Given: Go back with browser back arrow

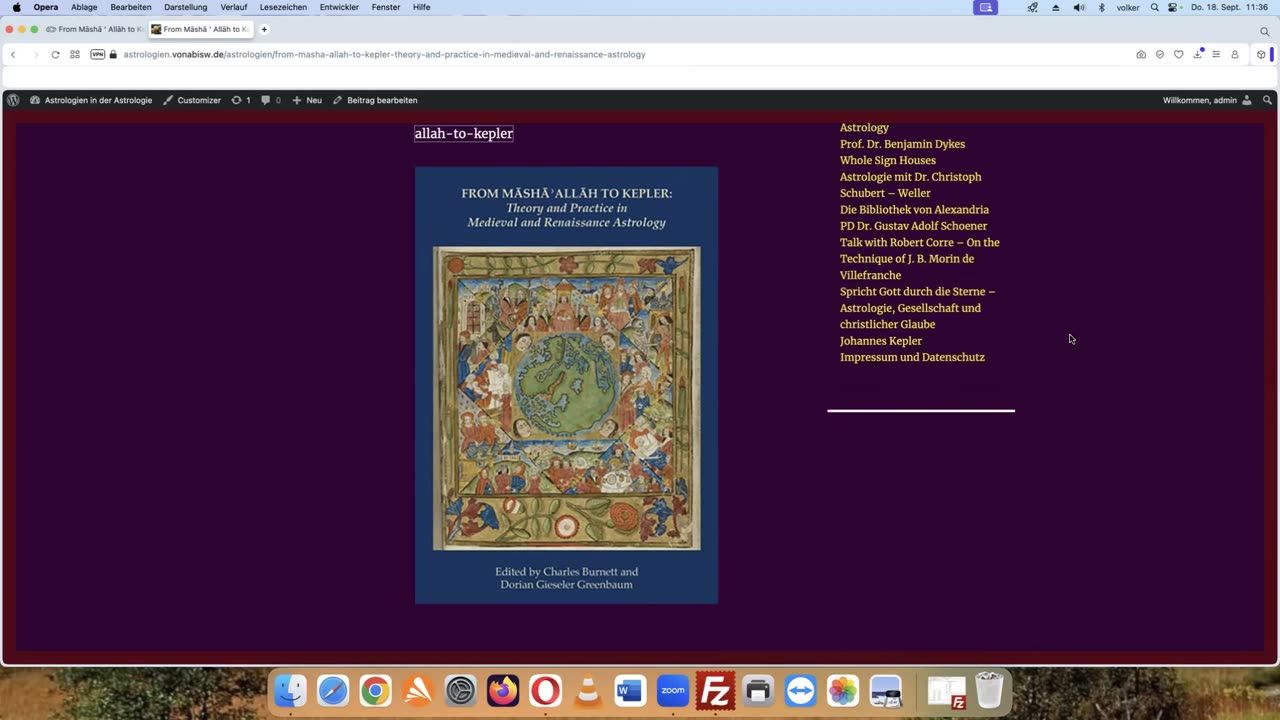Looking at the screenshot, I should (13, 54).
